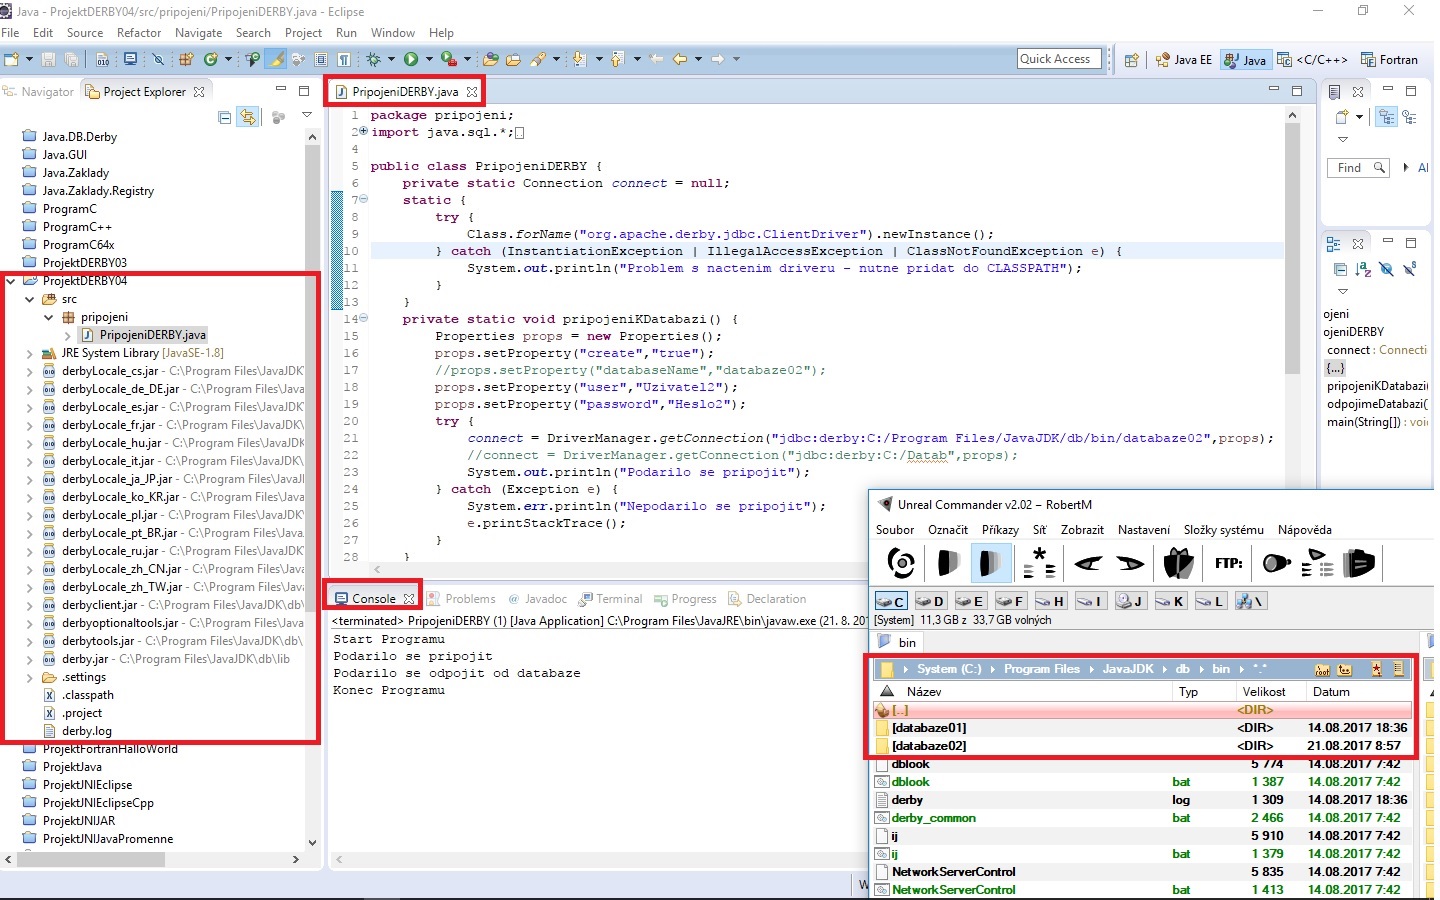Switch to the Java EE perspective

click(1183, 60)
